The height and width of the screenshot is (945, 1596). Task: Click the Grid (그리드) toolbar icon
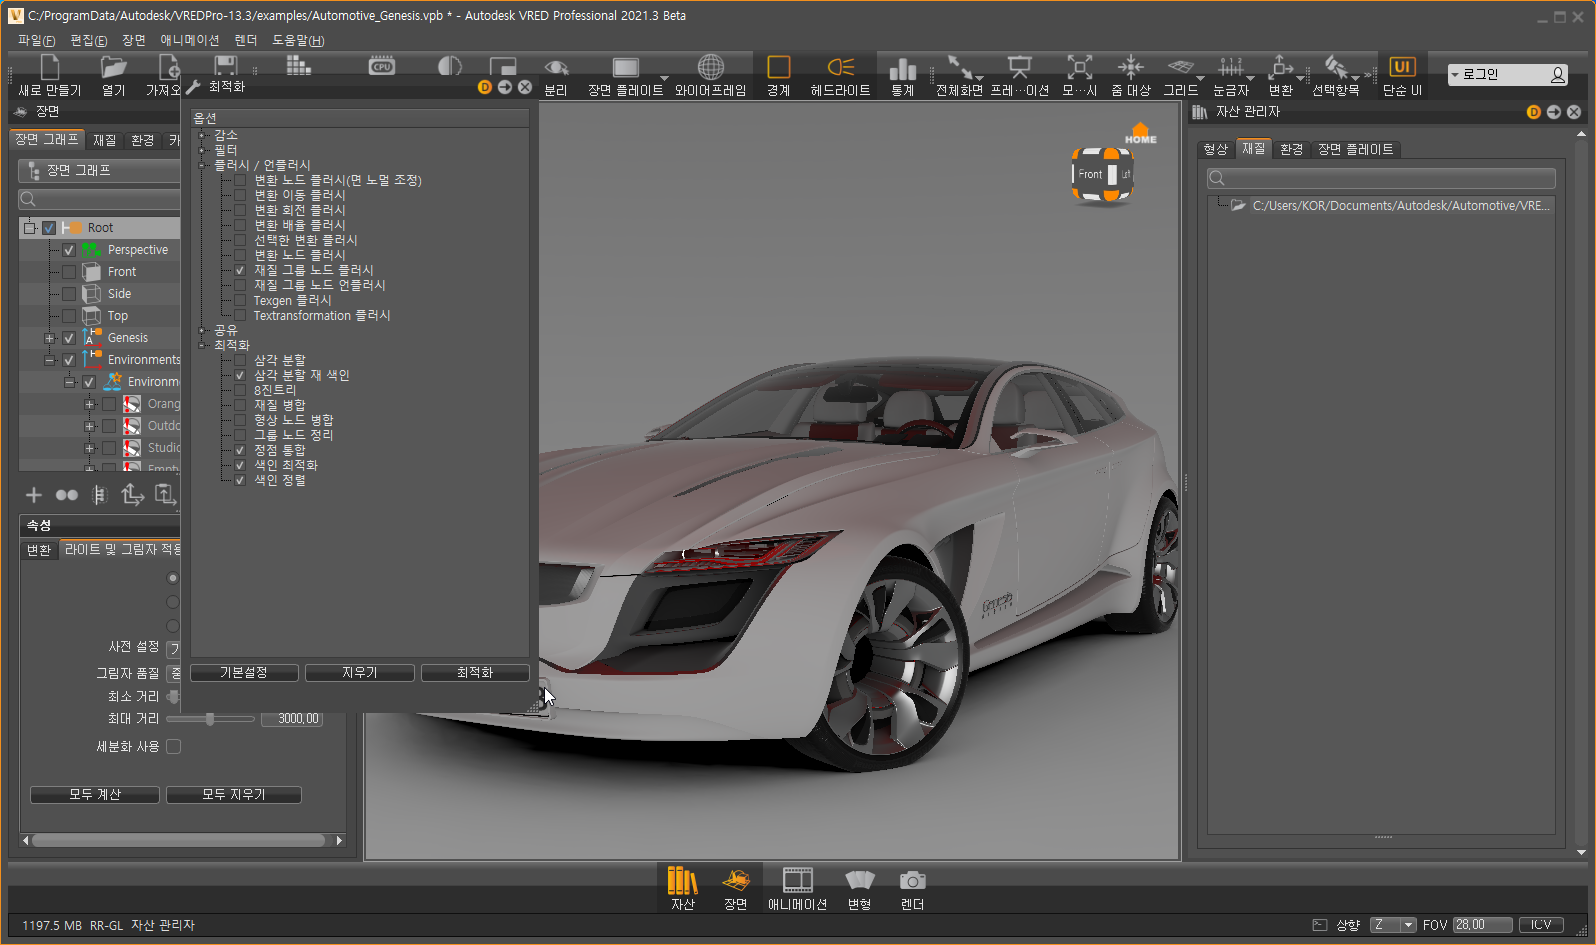[x=1180, y=68]
